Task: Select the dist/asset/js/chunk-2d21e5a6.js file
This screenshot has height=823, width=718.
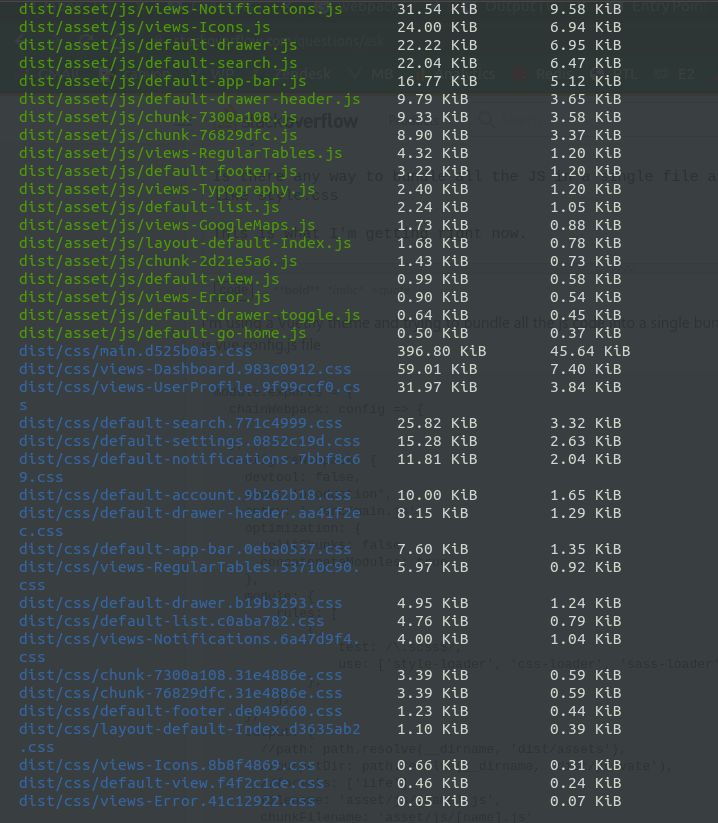Action: tap(158, 261)
